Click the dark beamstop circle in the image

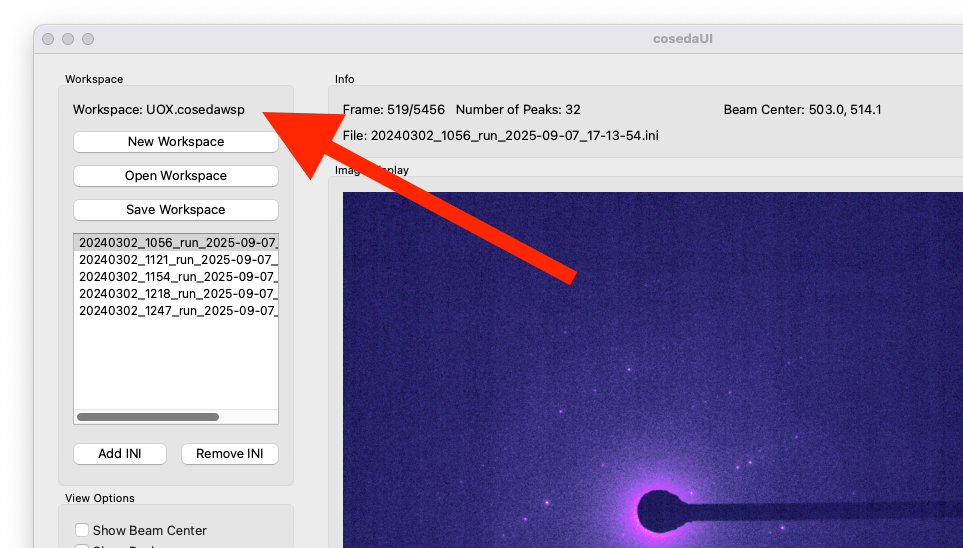click(660, 511)
